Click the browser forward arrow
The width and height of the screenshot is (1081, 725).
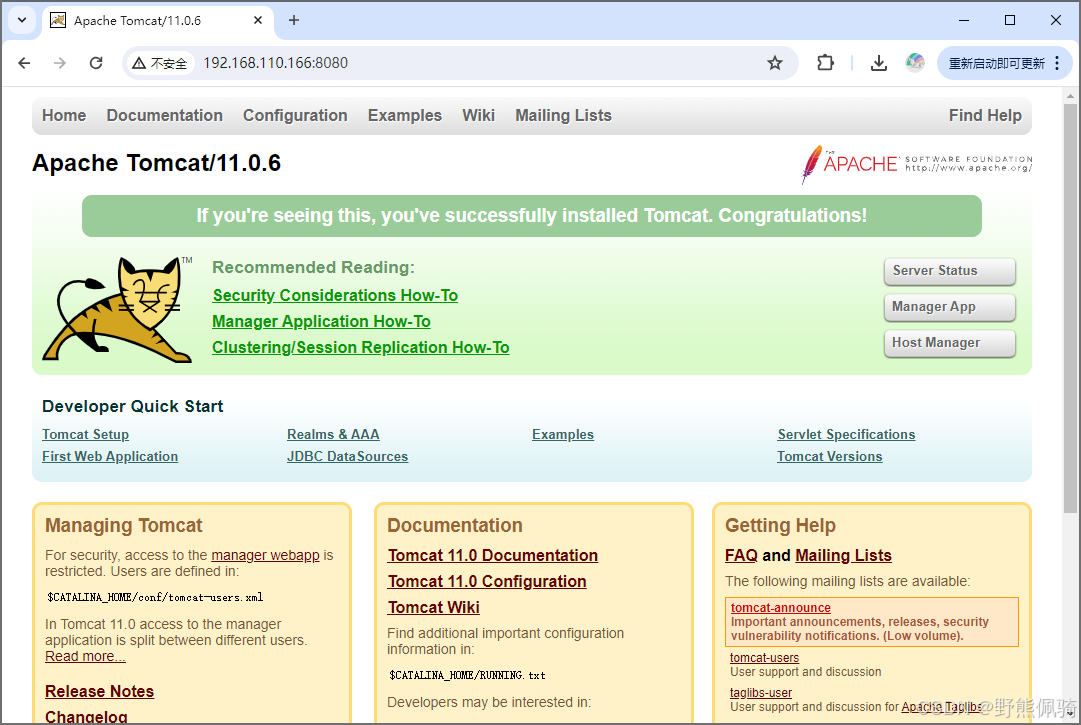pos(60,63)
